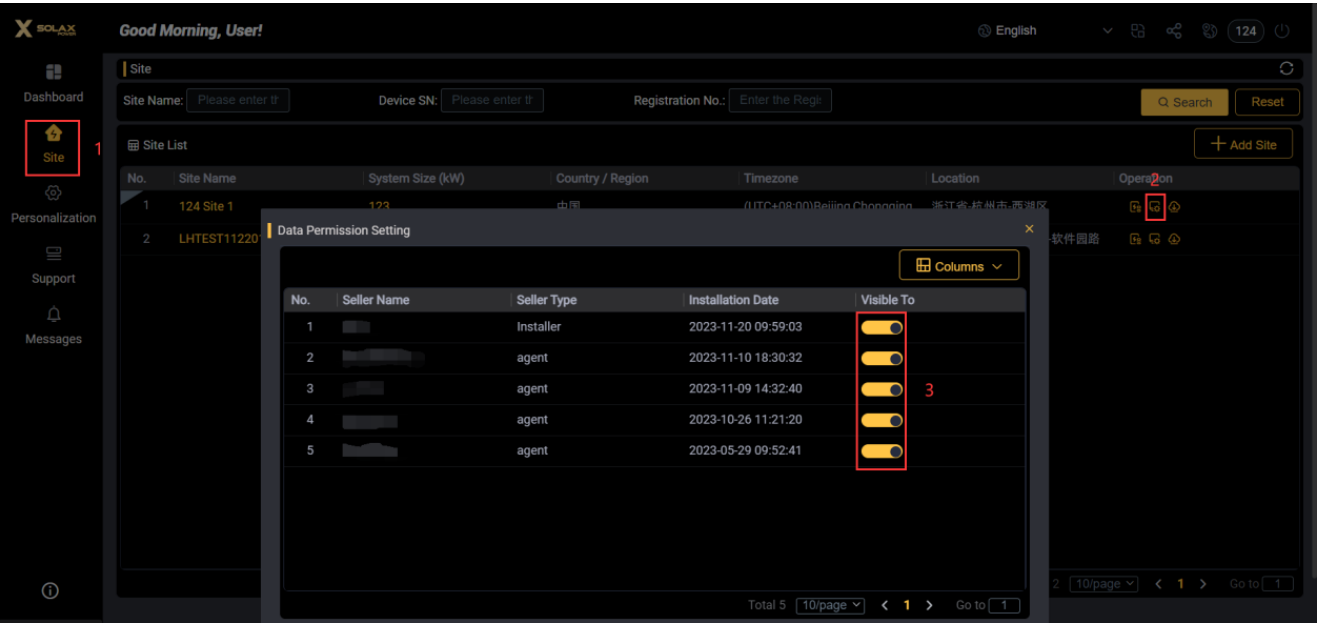Viewport: 1317px width, 627px height.
Task: Open the info icon at sidebar bottom
Action: [49, 591]
